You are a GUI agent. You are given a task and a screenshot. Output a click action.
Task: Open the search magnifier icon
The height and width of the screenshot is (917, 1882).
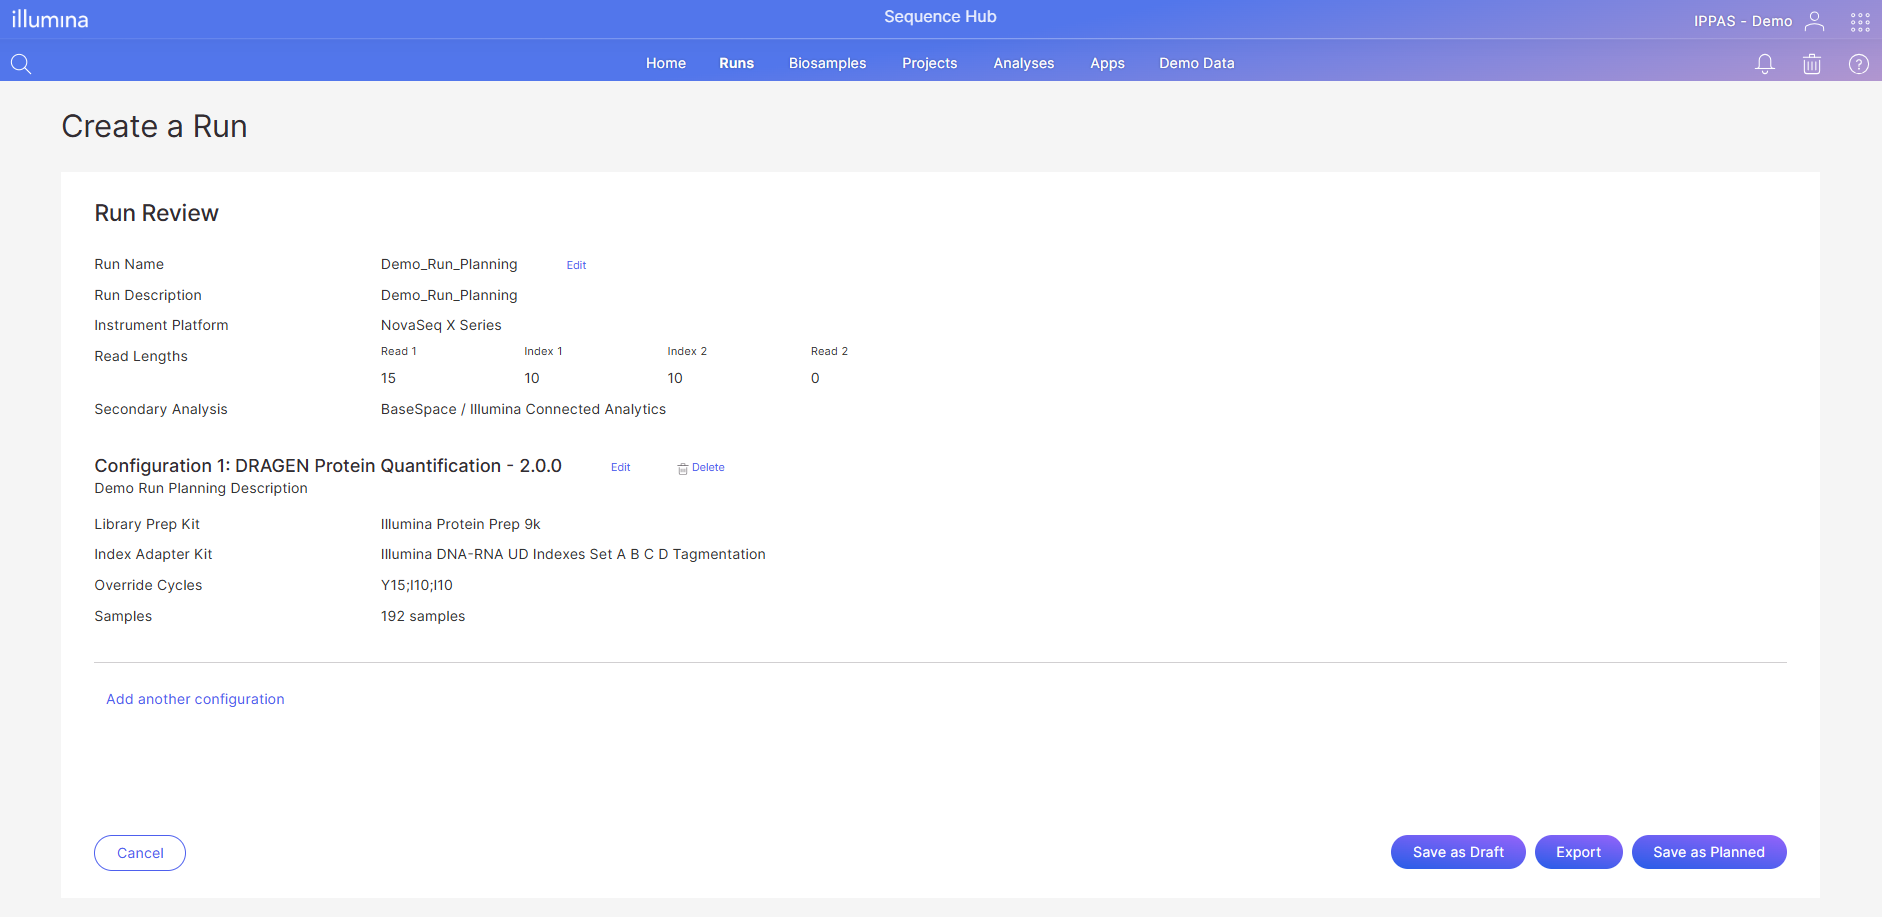[x=21, y=64]
